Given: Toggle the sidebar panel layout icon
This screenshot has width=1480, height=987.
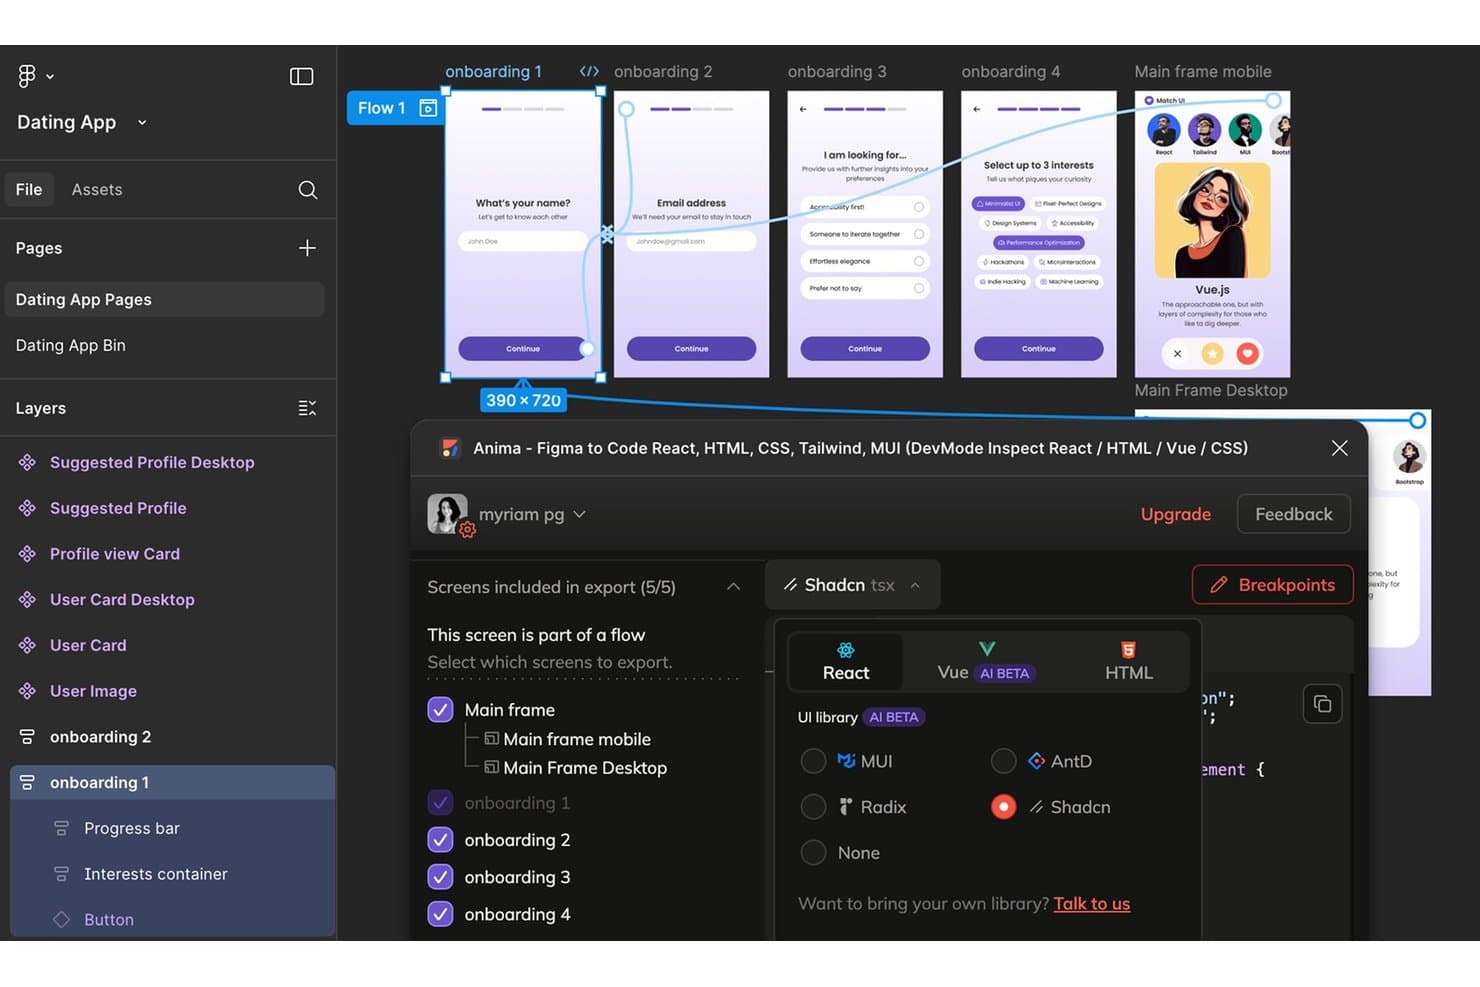Looking at the screenshot, I should tap(301, 77).
